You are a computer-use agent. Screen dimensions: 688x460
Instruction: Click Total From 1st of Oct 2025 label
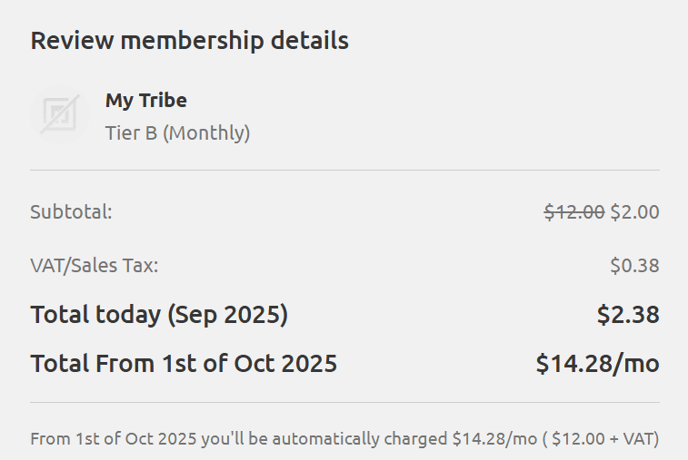184,363
